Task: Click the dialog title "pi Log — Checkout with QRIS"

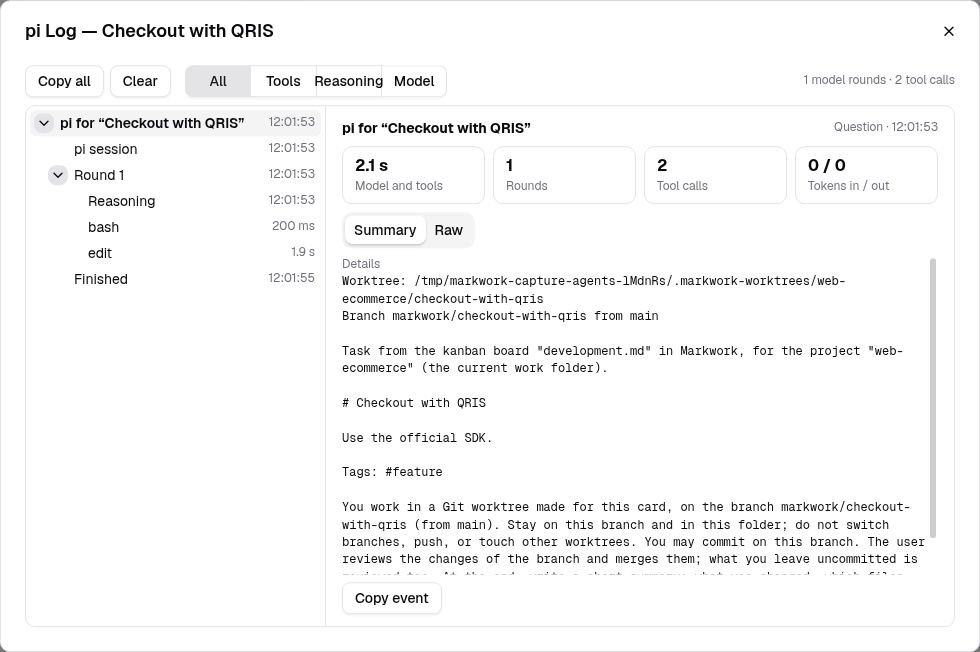Action: coord(149,31)
